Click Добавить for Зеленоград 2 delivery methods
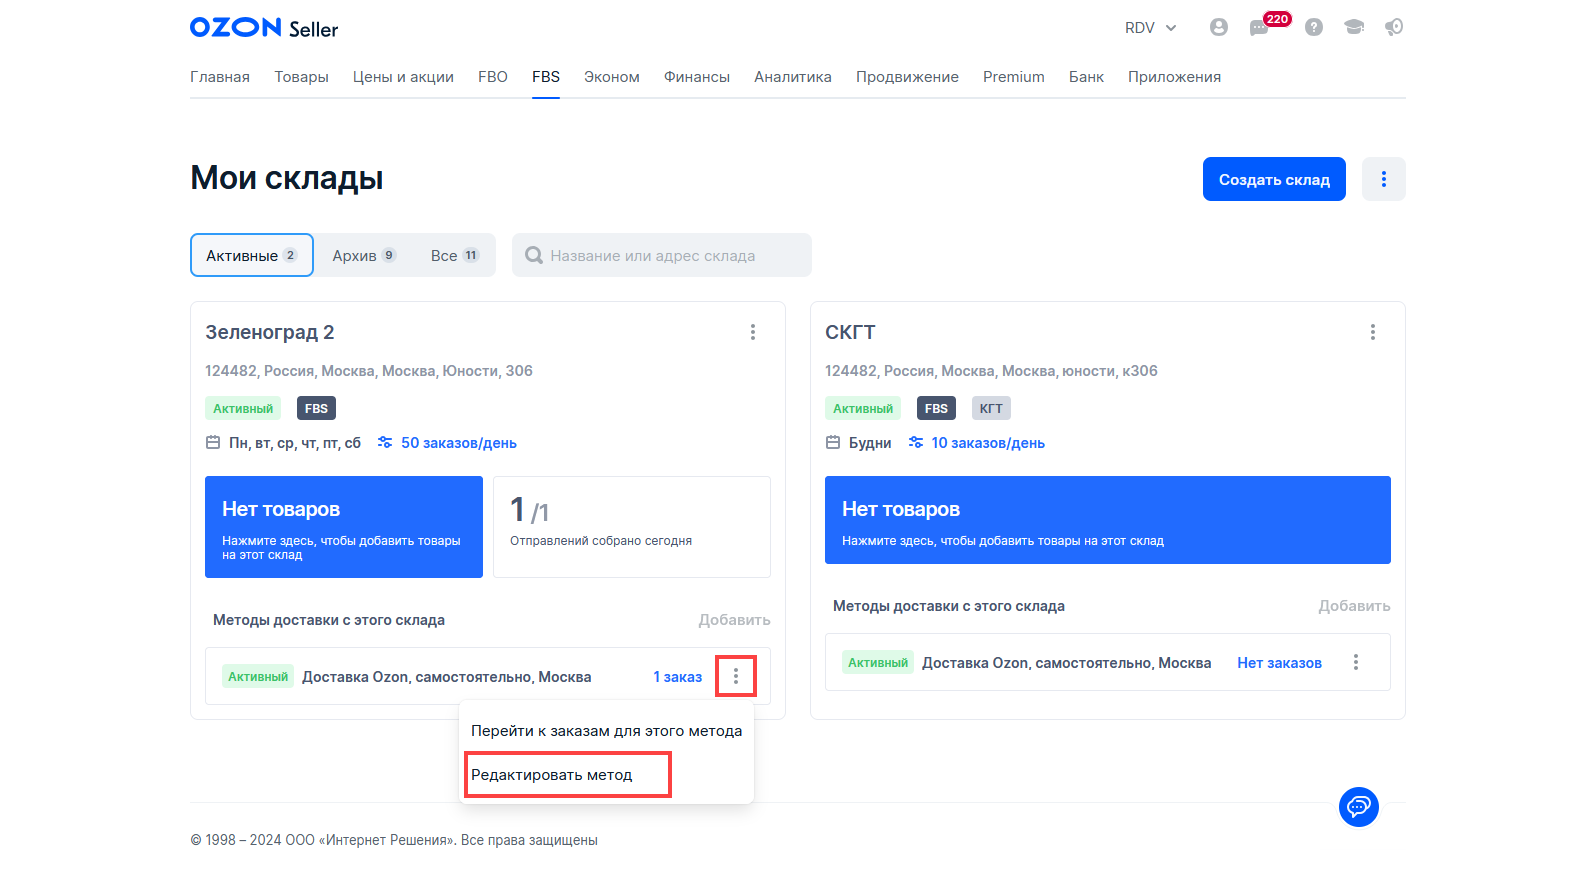The image size is (1596, 877). (x=734, y=620)
